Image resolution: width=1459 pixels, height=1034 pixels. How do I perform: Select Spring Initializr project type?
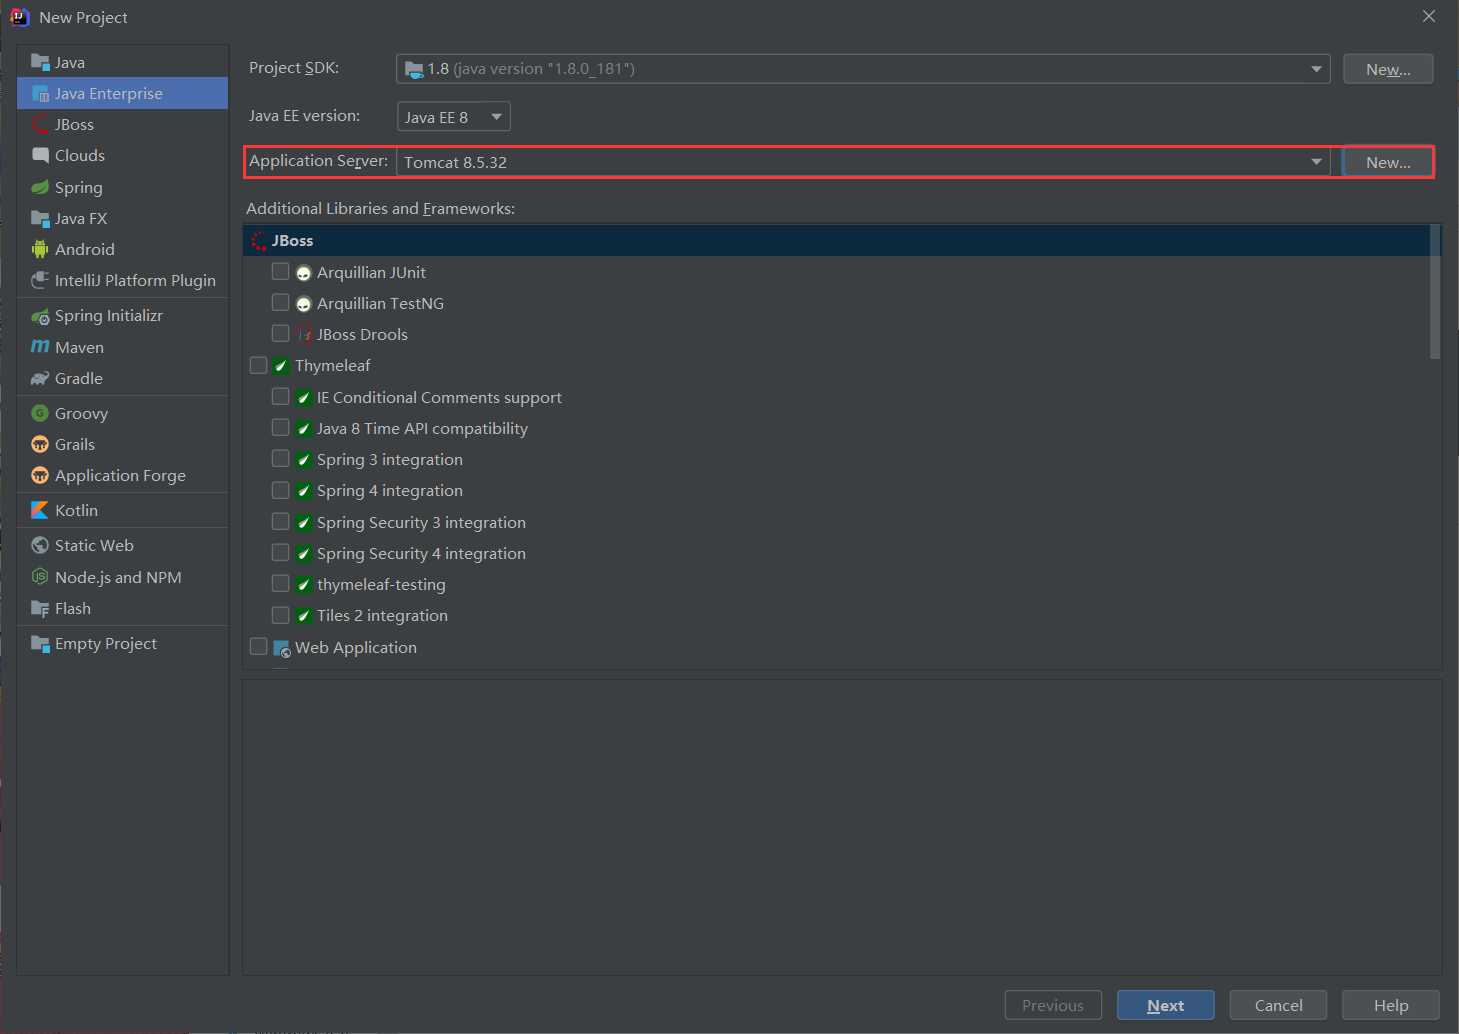(x=123, y=316)
